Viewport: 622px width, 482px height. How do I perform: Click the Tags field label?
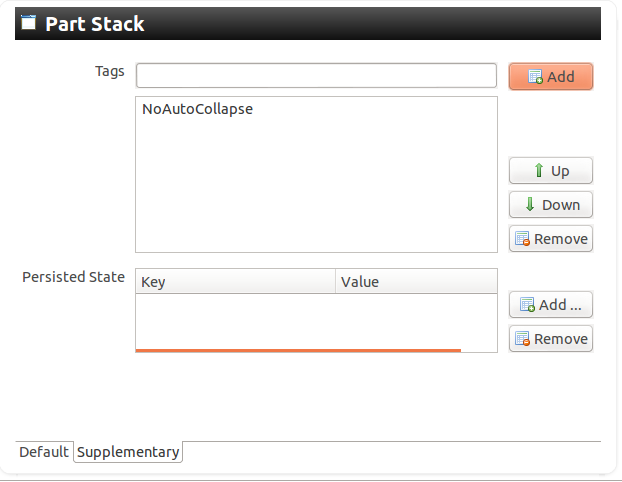tap(109, 71)
